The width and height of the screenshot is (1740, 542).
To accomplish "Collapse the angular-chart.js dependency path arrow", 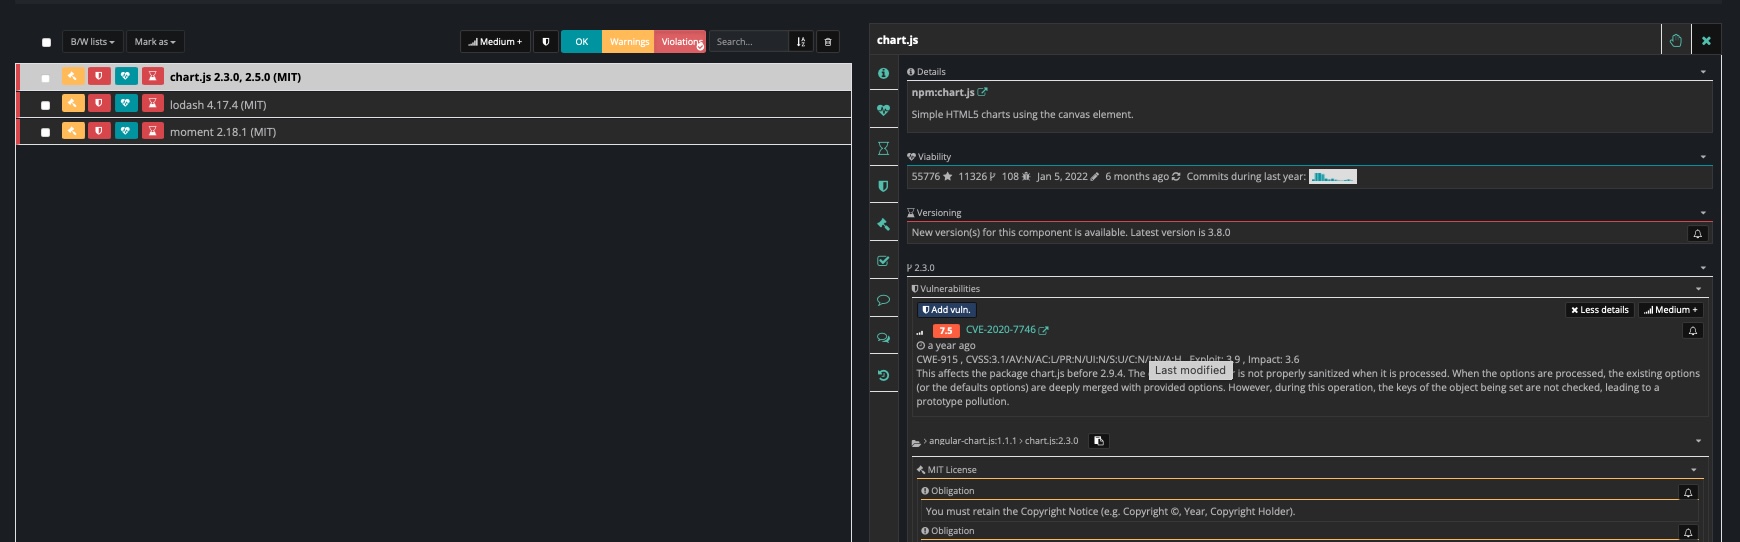I will tap(1698, 441).
